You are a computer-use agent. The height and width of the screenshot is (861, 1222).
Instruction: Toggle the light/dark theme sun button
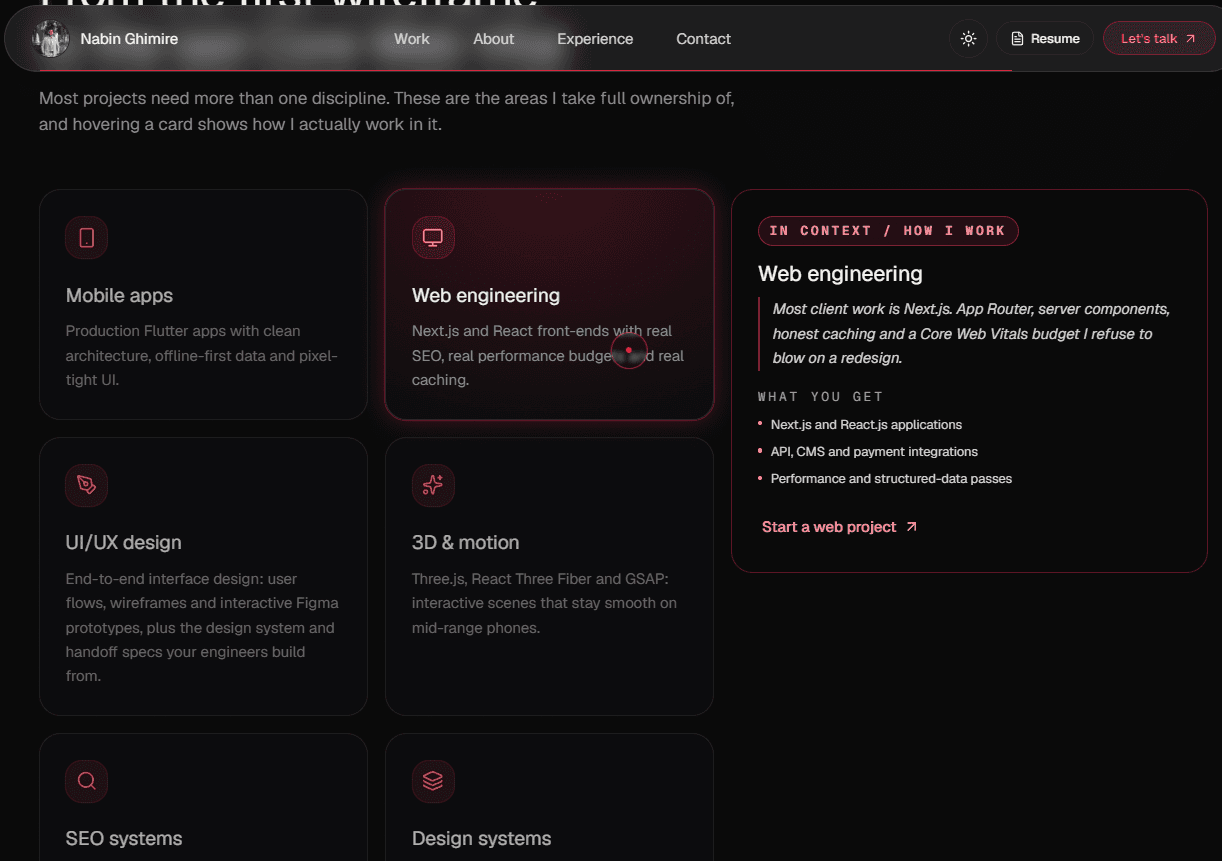[x=968, y=39]
